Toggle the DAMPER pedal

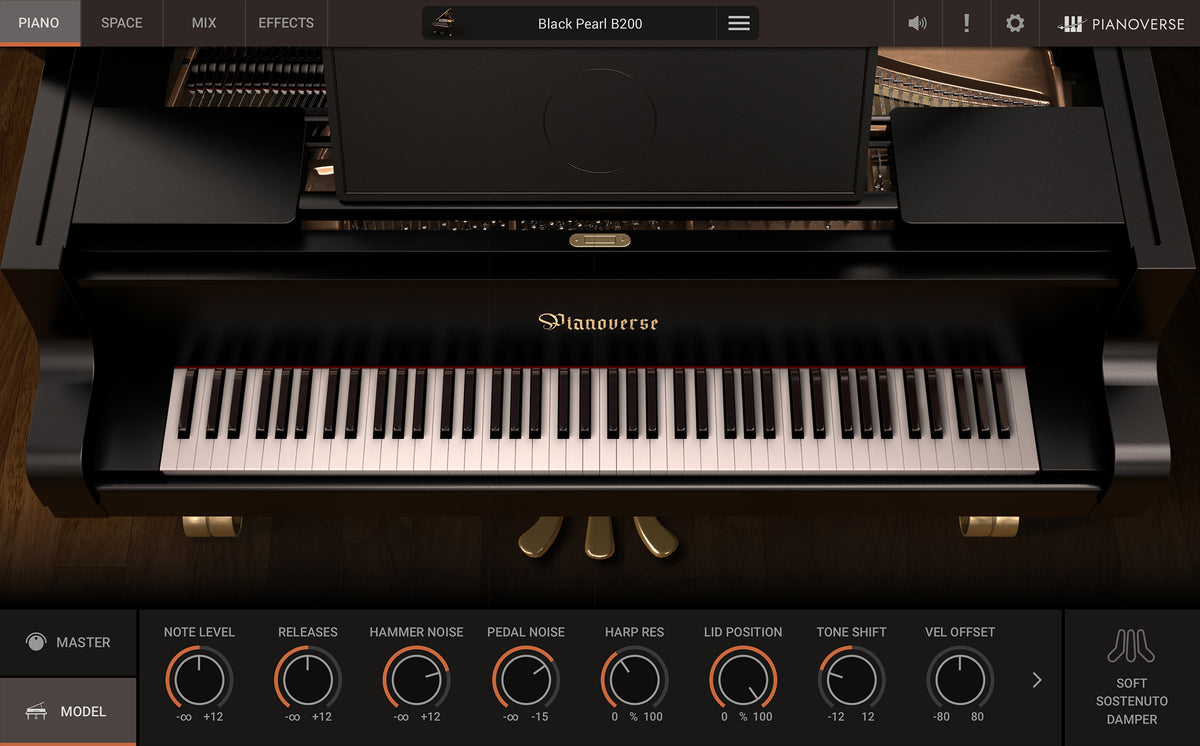click(x=1131, y=719)
